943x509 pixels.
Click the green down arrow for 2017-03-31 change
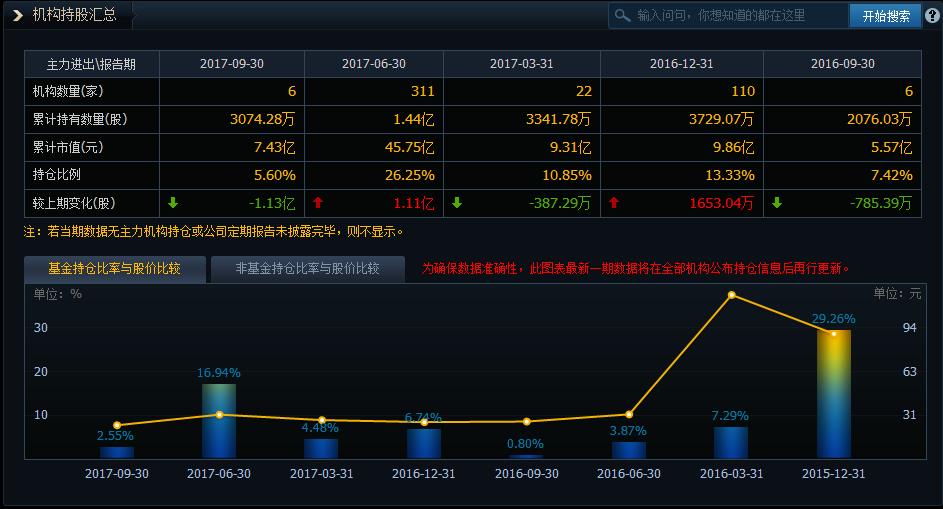[457, 203]
